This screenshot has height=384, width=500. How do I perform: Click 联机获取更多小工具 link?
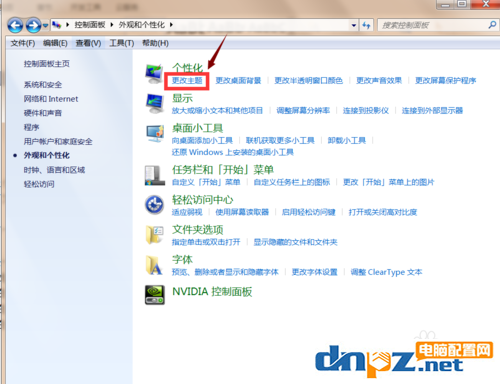pyautogui.click(x=280, y=141)
